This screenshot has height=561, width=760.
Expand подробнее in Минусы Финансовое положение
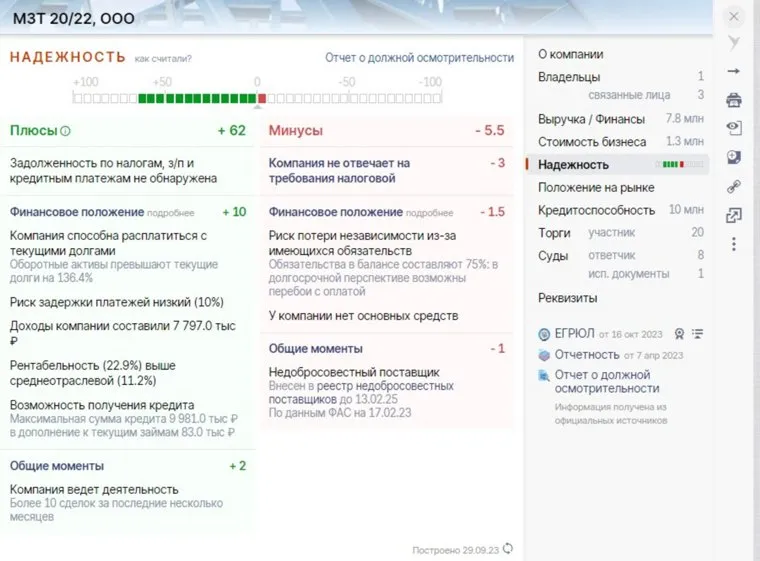(430, 213)
